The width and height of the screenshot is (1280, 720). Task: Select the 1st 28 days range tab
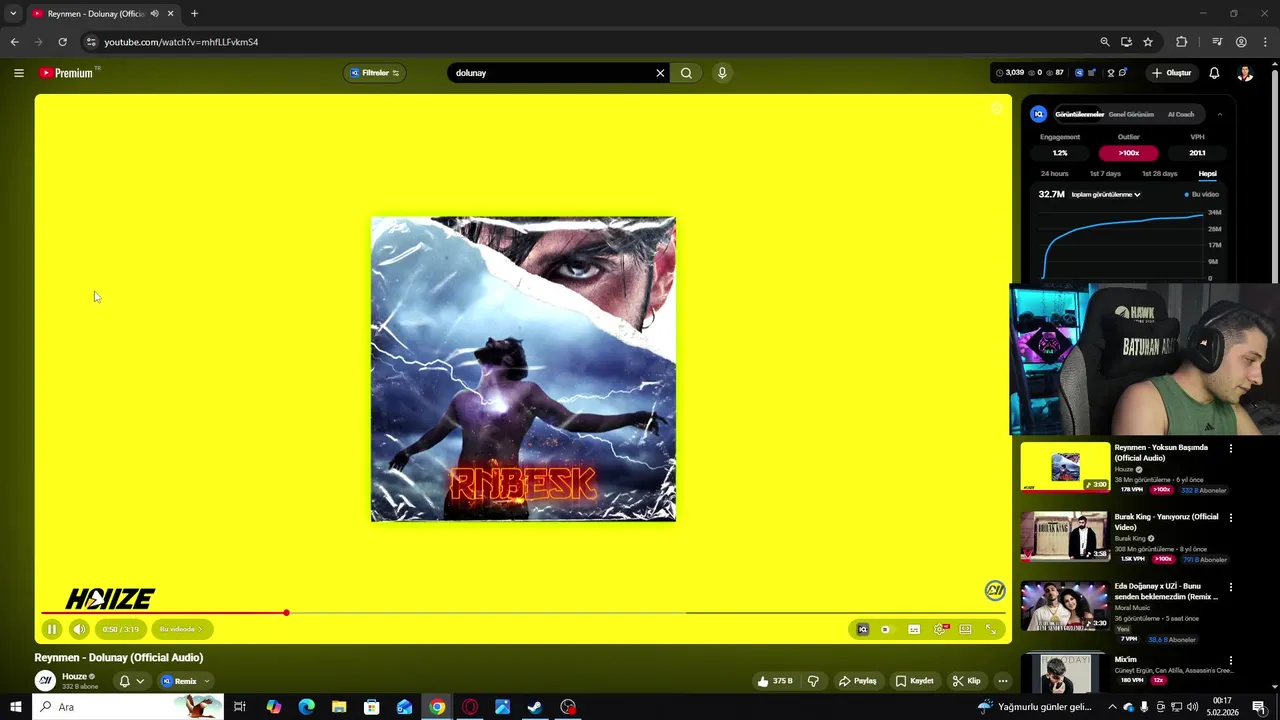coord(1160,174)
